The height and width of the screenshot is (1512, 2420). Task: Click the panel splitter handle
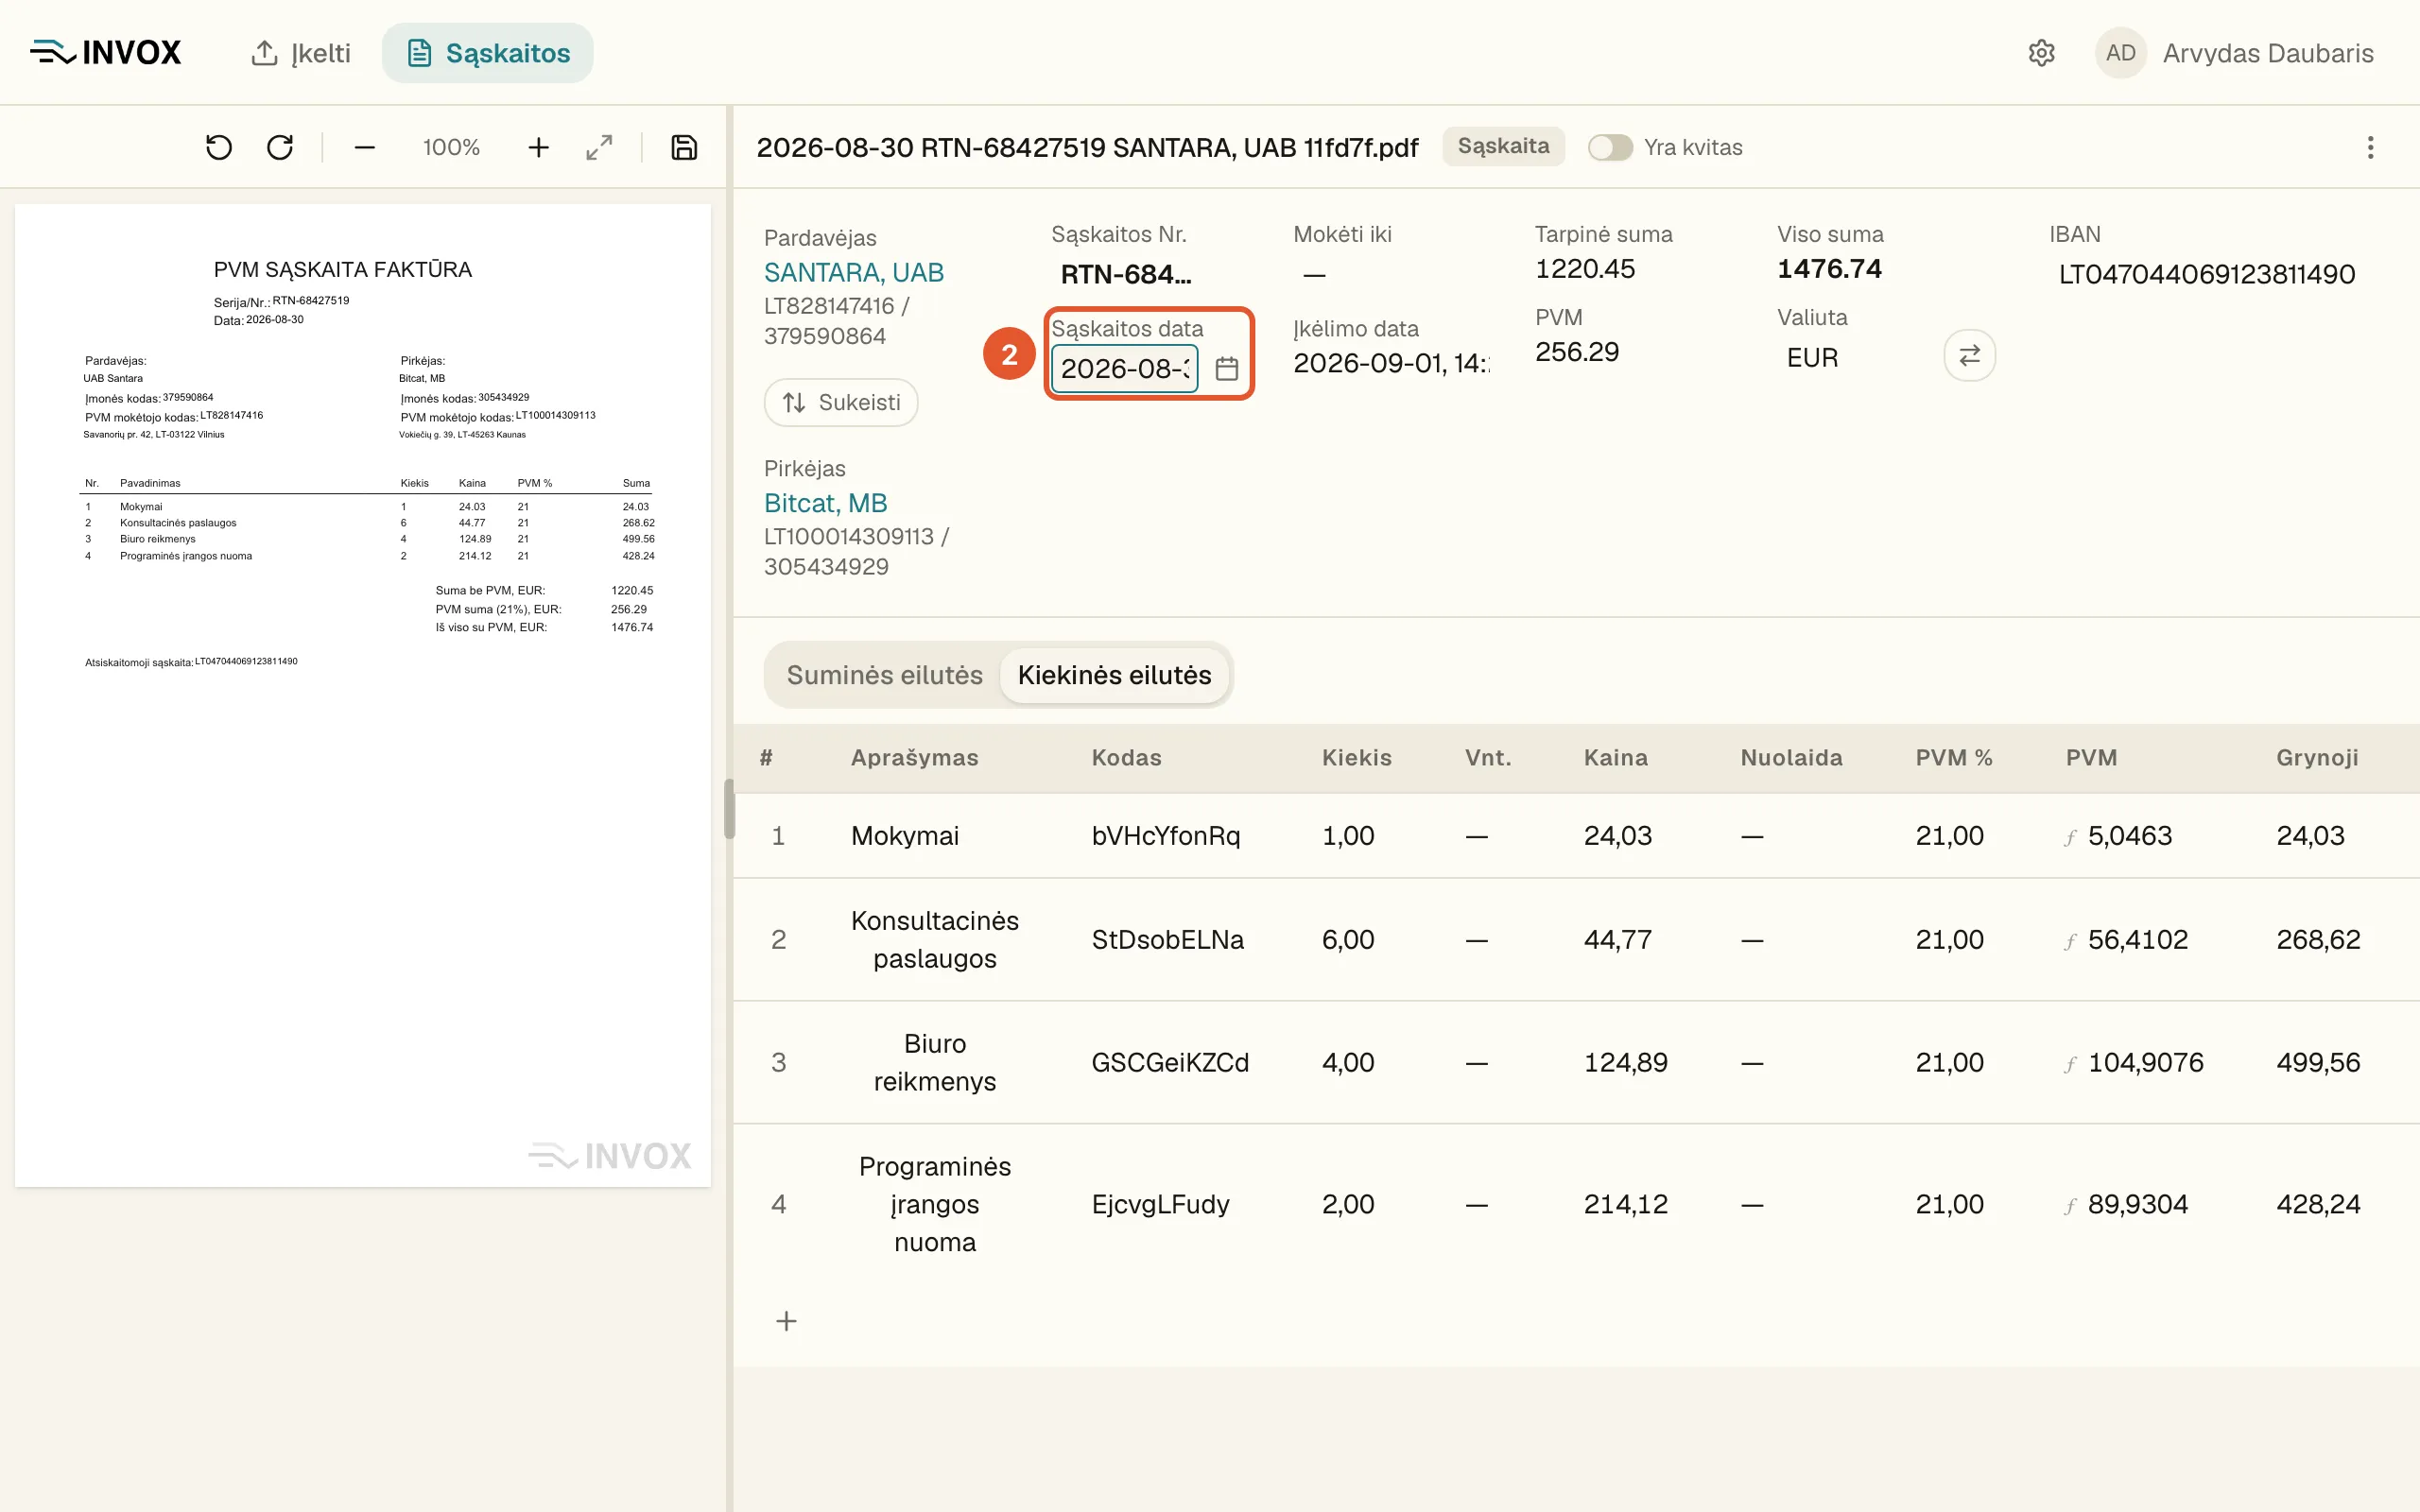pyautogui.click(x=729, y=809)
